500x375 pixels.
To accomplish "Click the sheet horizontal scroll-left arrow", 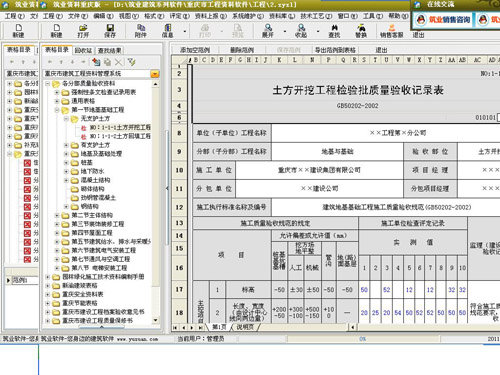I will coord(353,327).
